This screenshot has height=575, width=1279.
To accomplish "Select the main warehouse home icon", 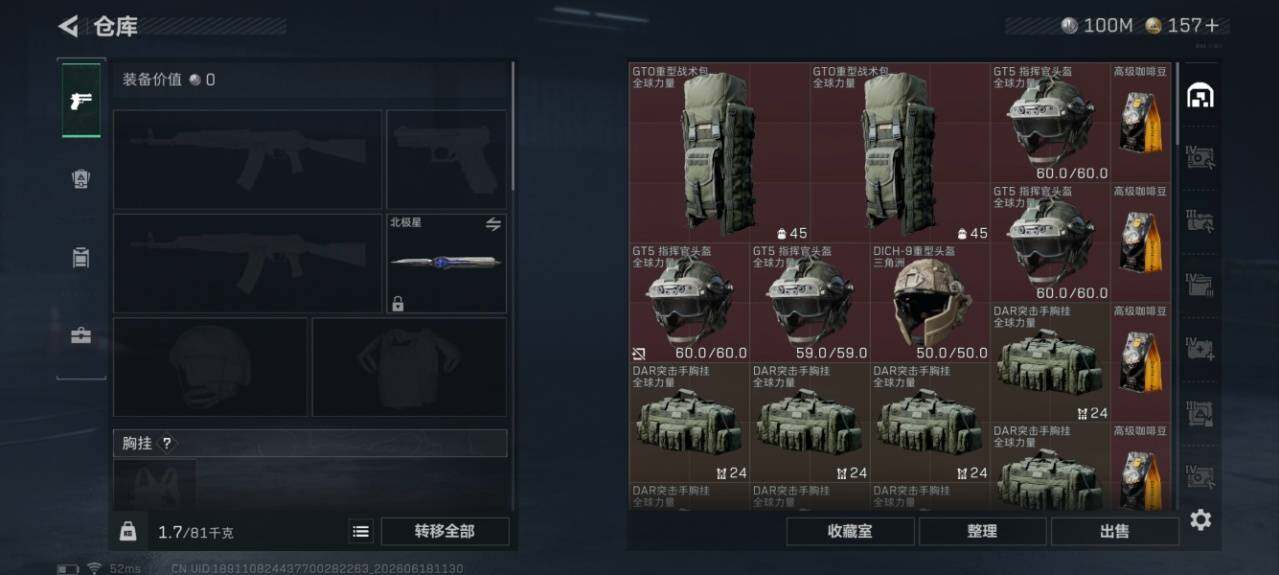I will [x=1200, y=96].
